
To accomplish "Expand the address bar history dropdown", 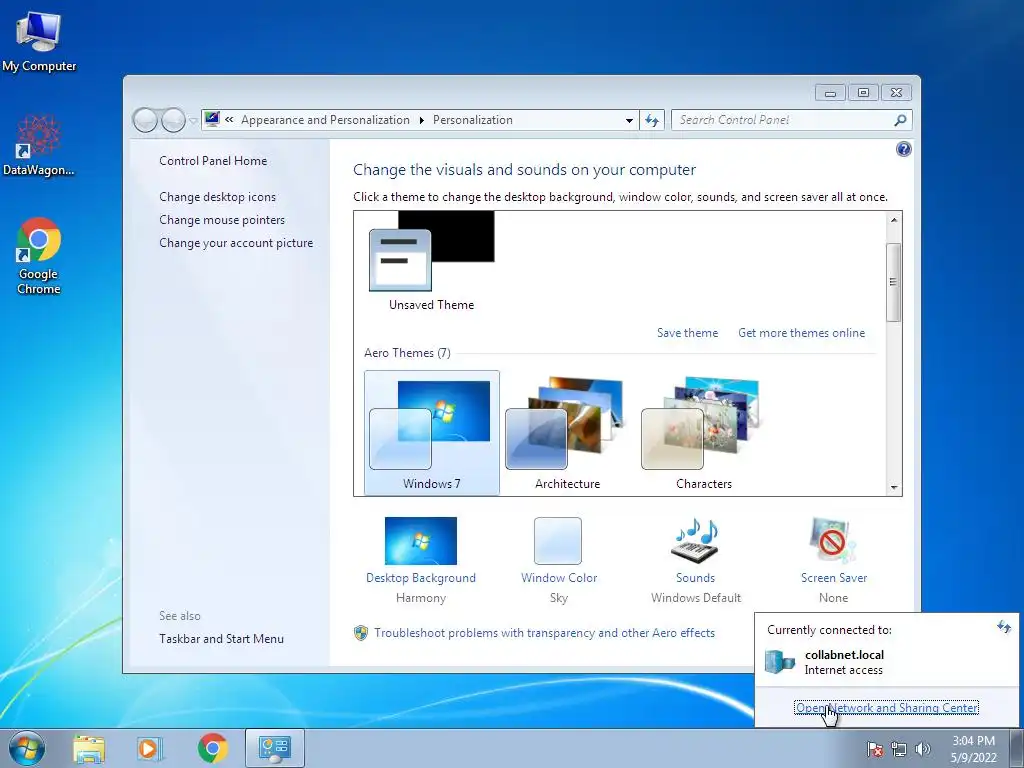I will 629,120.
